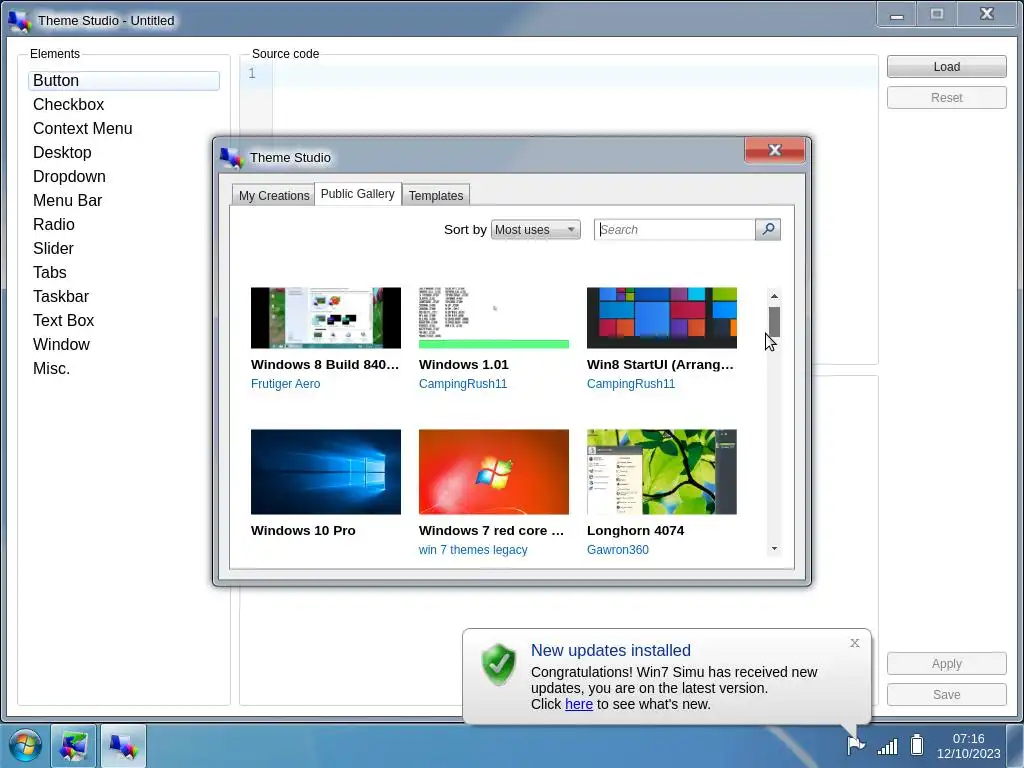Select Taskbar in Elements list
Screen dimensions: 1024x768
pyautogui.click(x=123, y=296)
